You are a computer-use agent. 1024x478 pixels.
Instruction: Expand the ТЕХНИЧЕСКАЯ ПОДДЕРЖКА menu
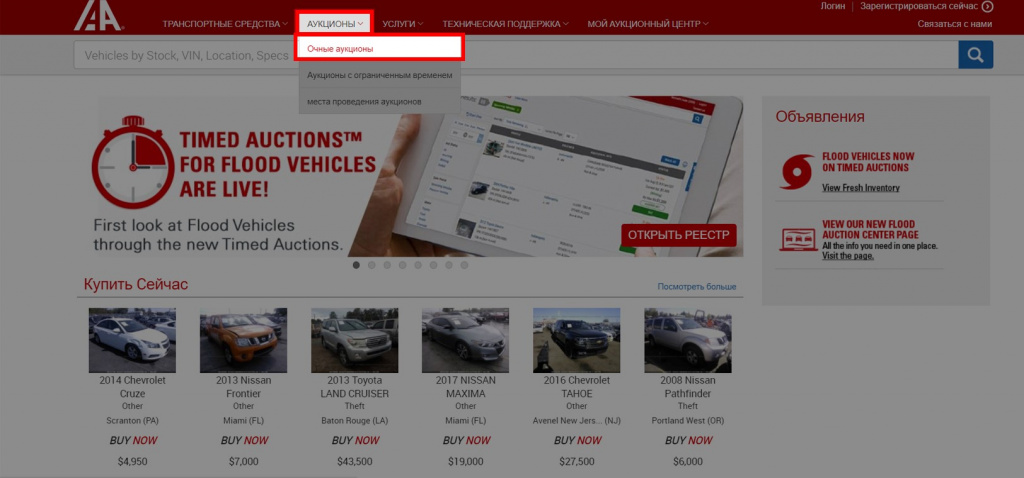505,24
